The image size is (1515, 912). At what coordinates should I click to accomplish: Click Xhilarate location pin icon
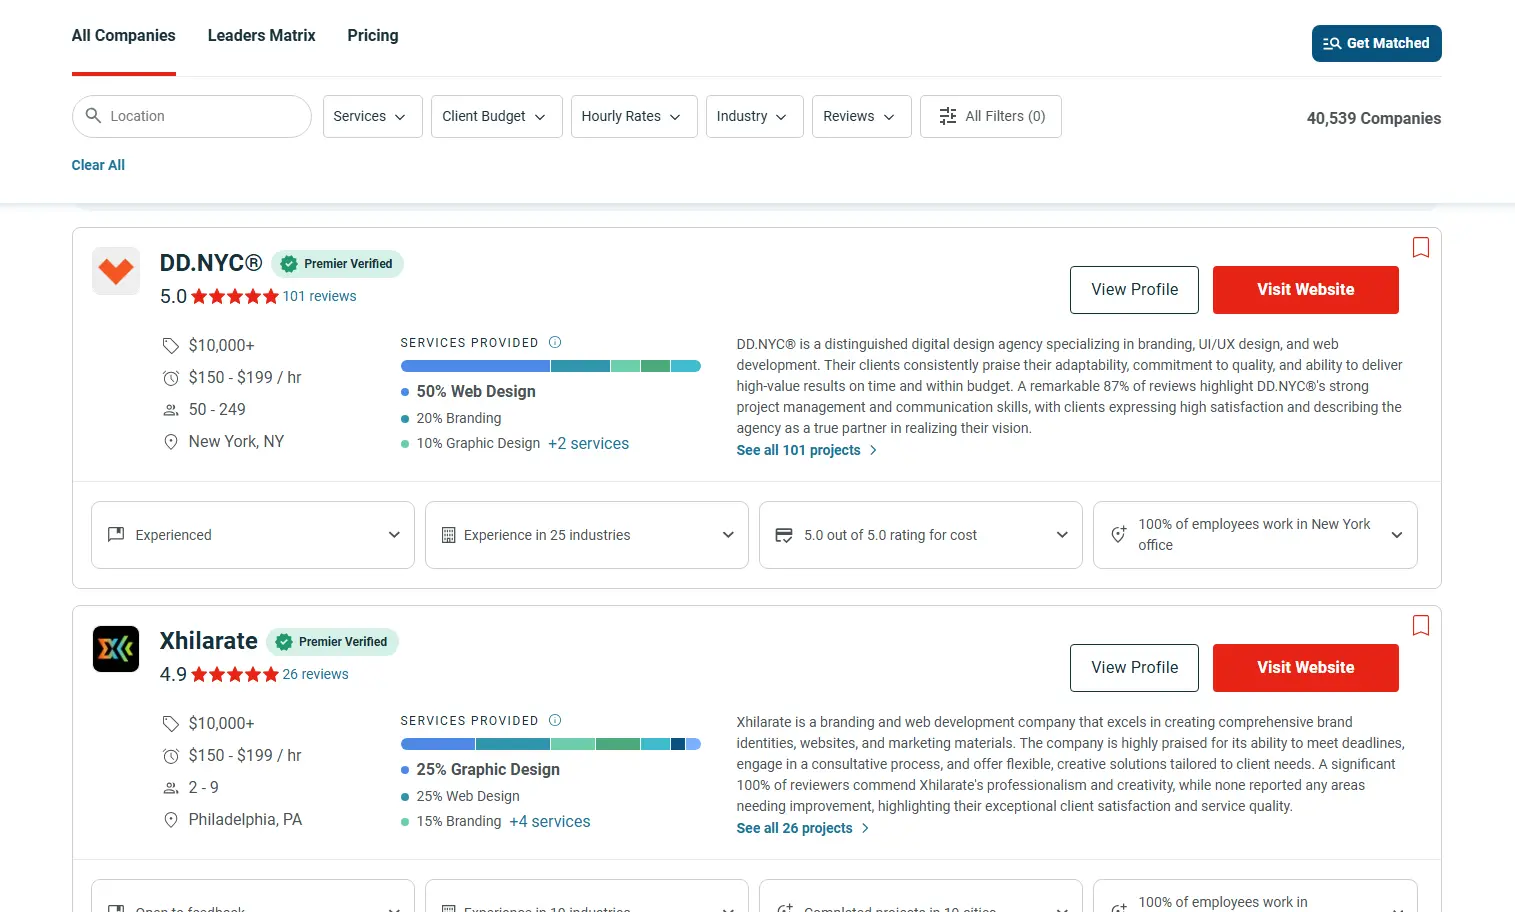(x=171, y=820)
